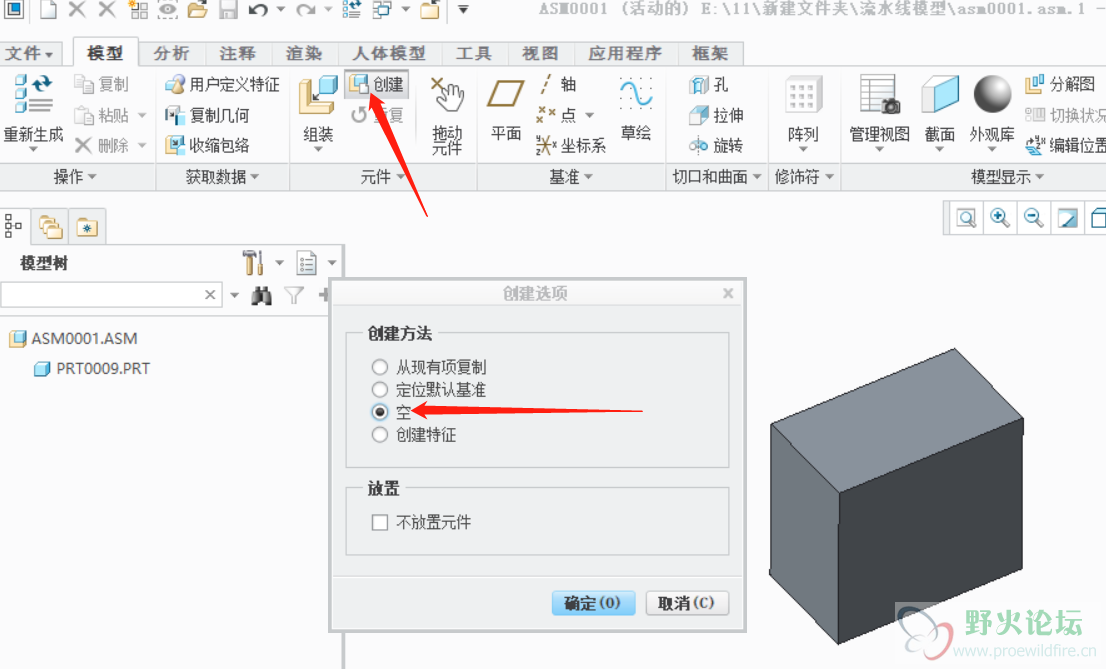1106x669 pixels.
Task: Open the File (文件) menu
Action: pyautogui.click(x=30, y=54)
